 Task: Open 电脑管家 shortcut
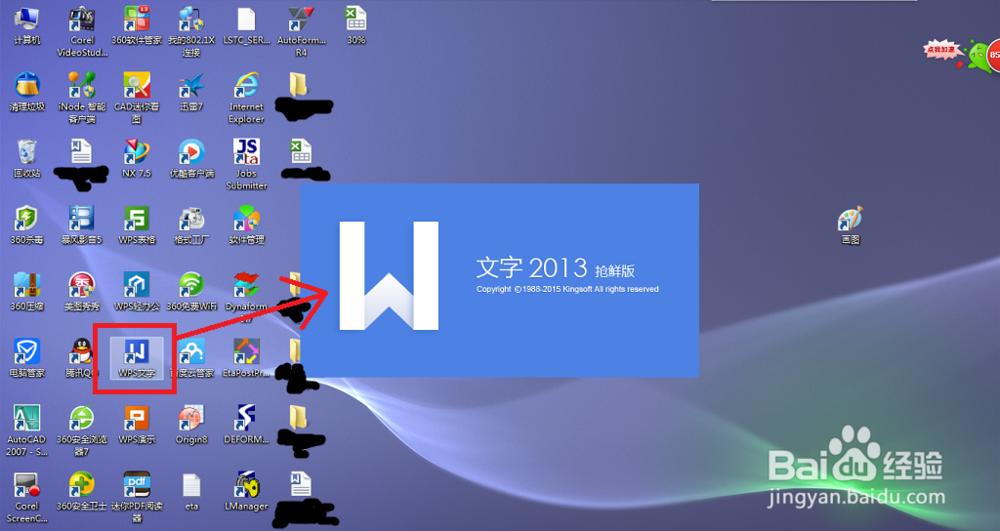pyautogui.click(x=27, y=358)
